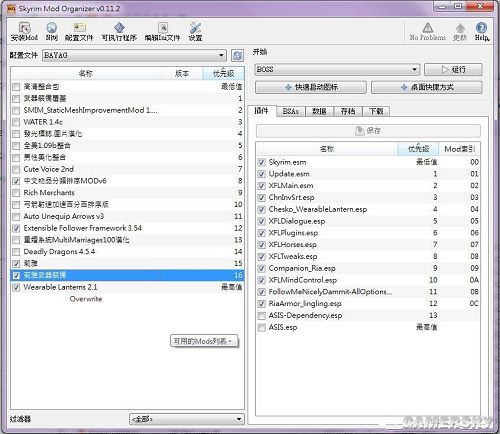Expand the BAYAG profile dropdown
The height and width of the screenshot is (434, 500).
click(134, 55)
